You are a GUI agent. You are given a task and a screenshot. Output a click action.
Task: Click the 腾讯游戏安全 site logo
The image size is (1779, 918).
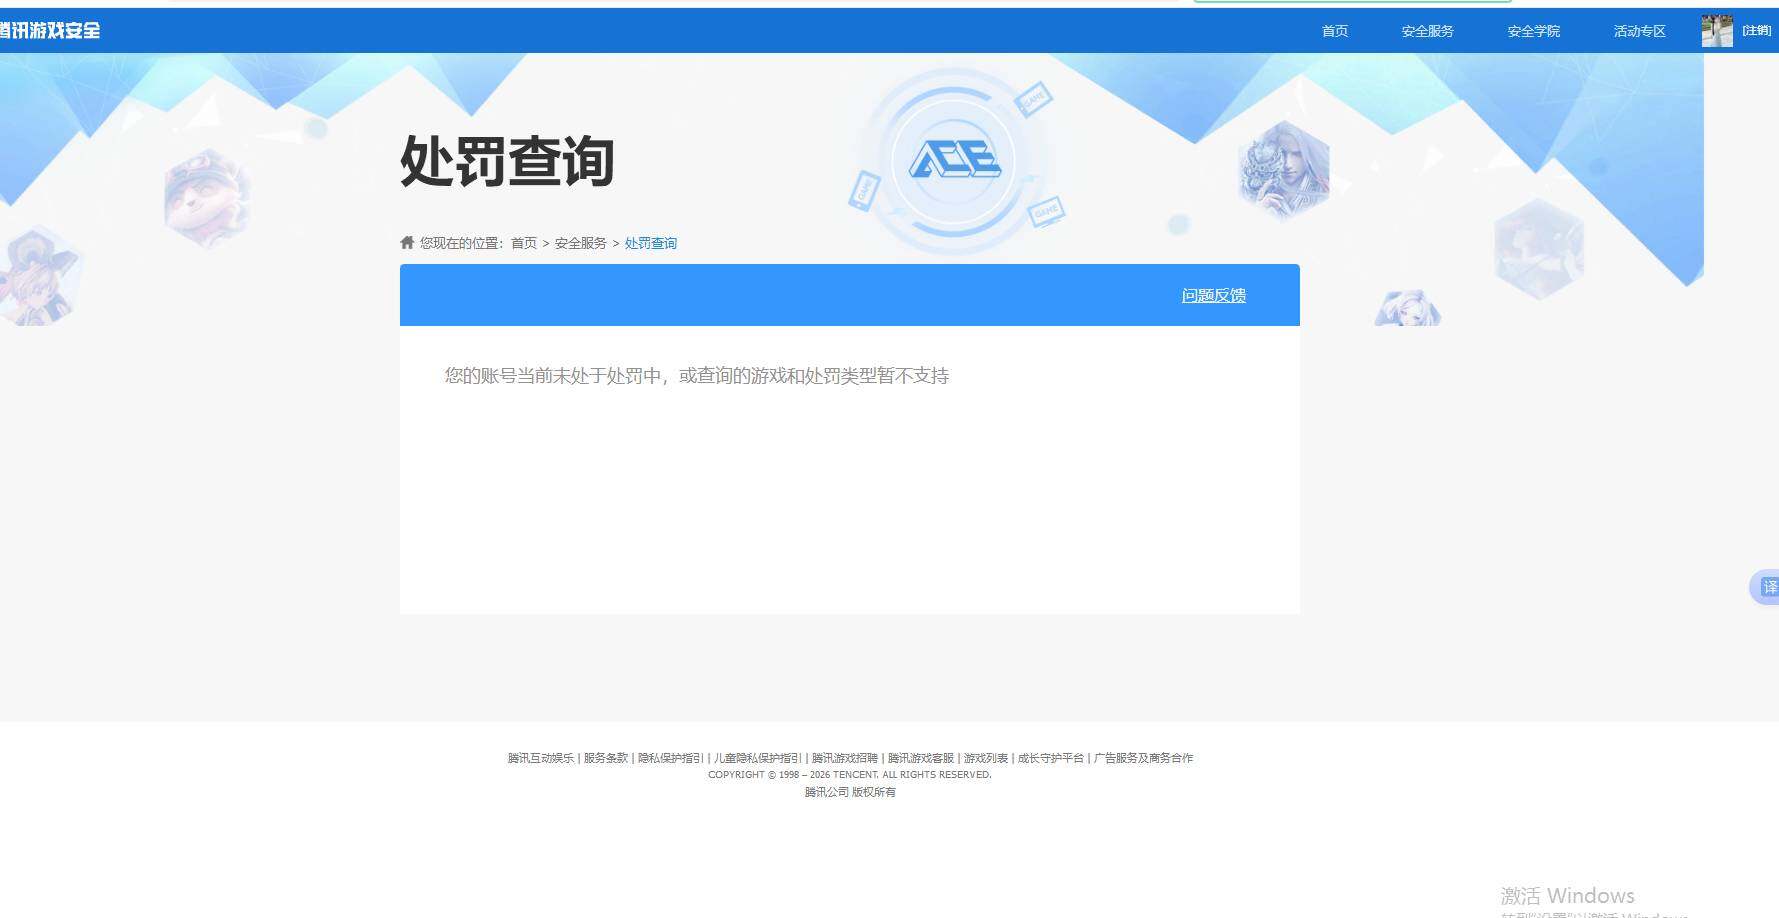[x=52, y=30]
